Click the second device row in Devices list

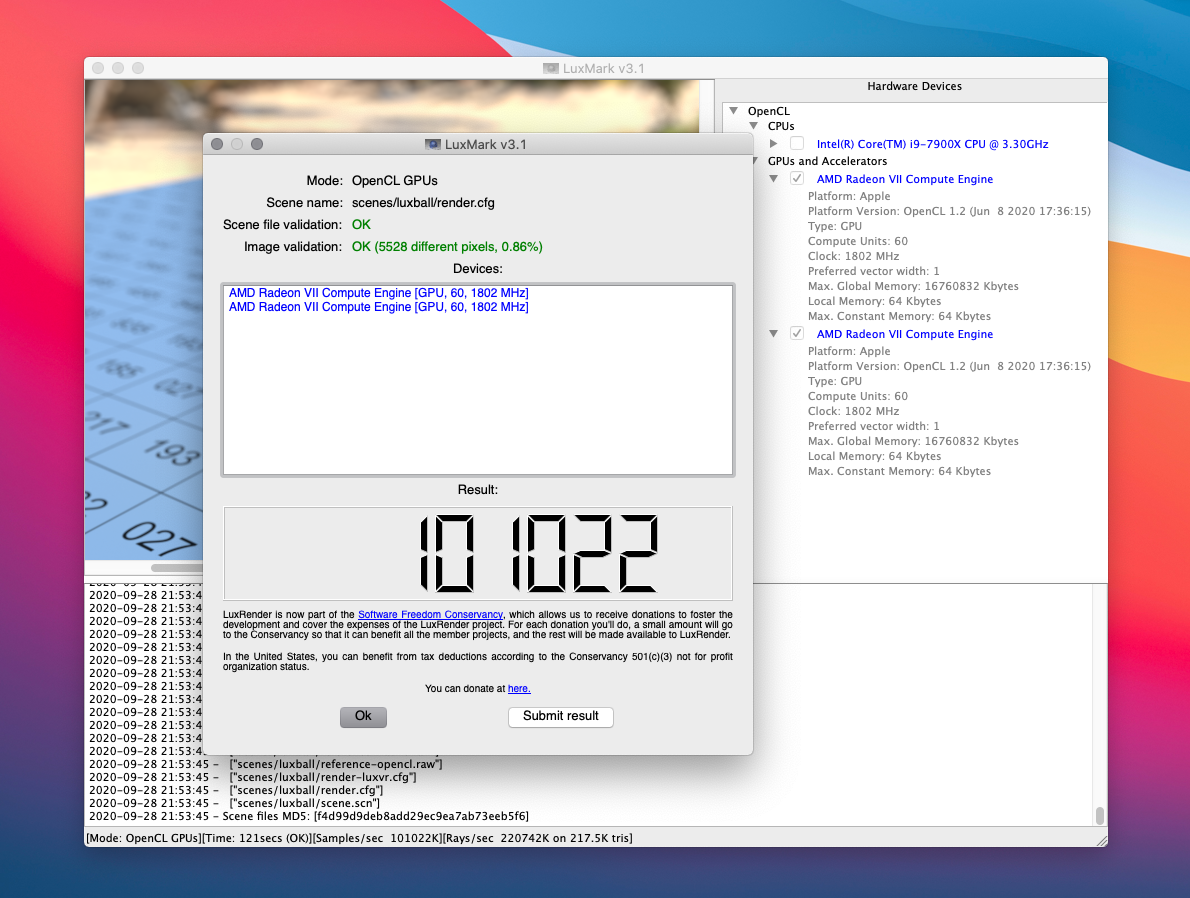pos(379,307)
